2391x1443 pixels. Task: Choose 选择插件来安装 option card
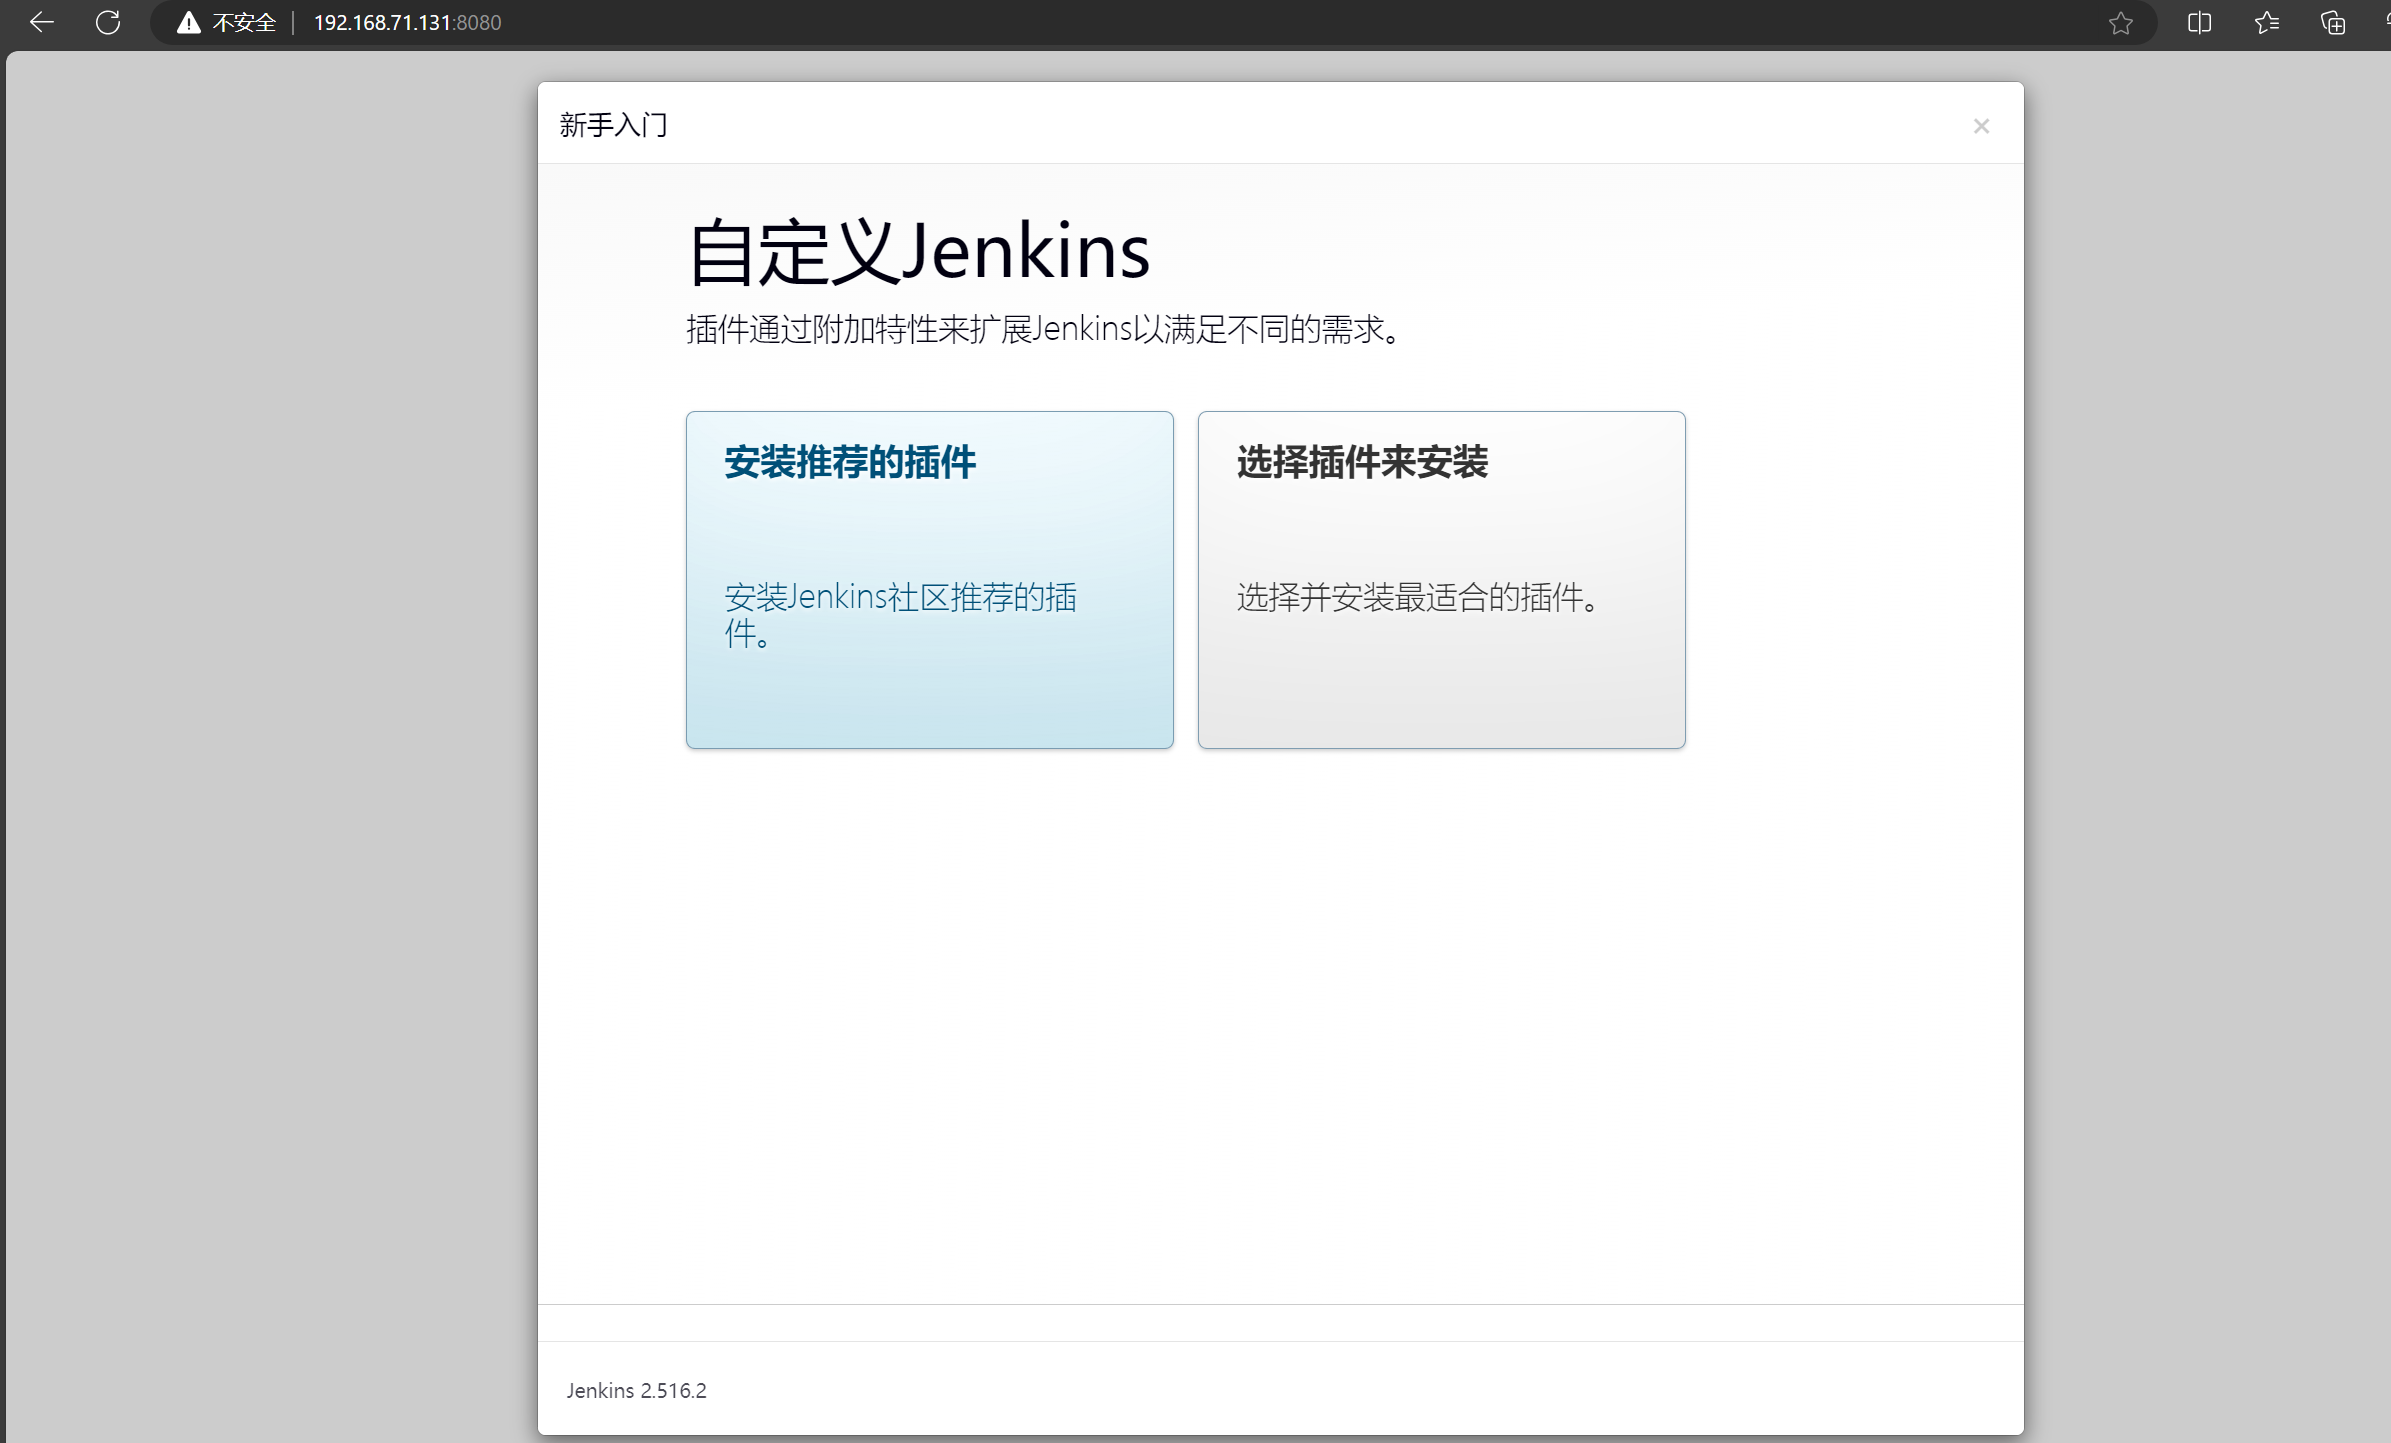(x=1442, y=580)
